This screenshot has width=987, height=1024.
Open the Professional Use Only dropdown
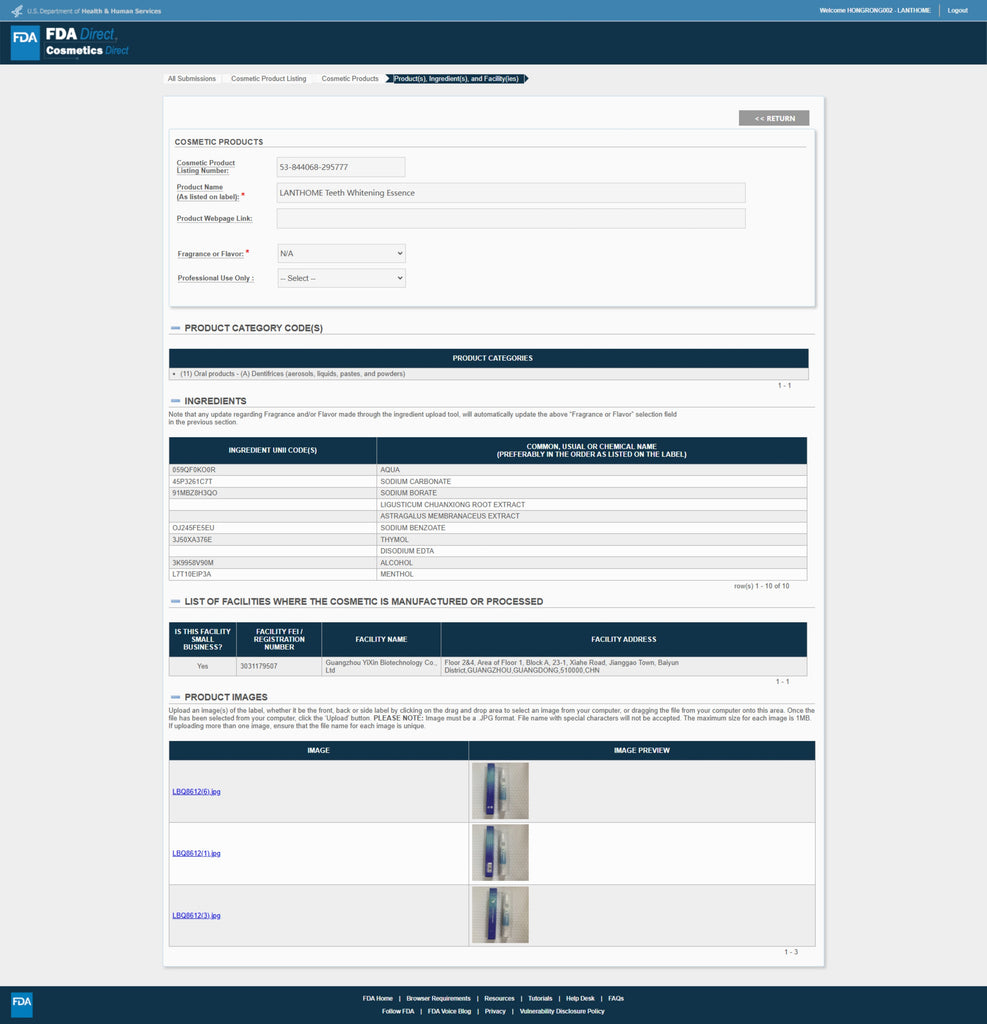click(341, 278)
